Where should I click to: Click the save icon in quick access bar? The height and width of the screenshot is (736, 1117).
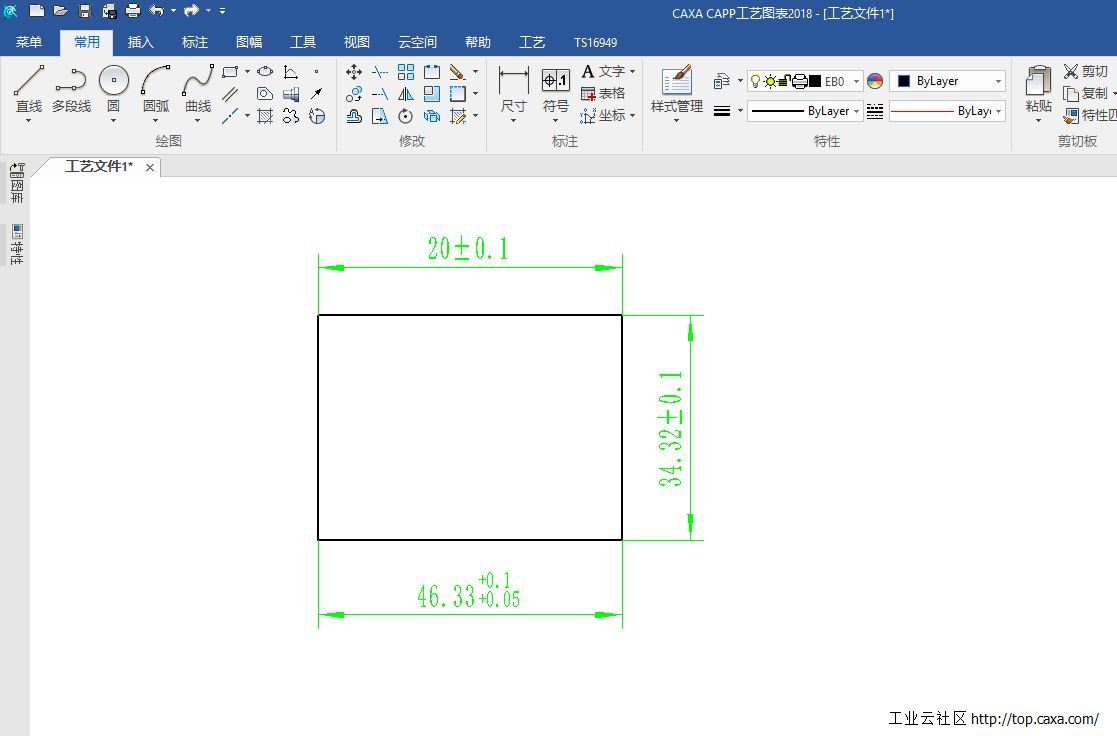pyautogui.click(x=85, y=11)
